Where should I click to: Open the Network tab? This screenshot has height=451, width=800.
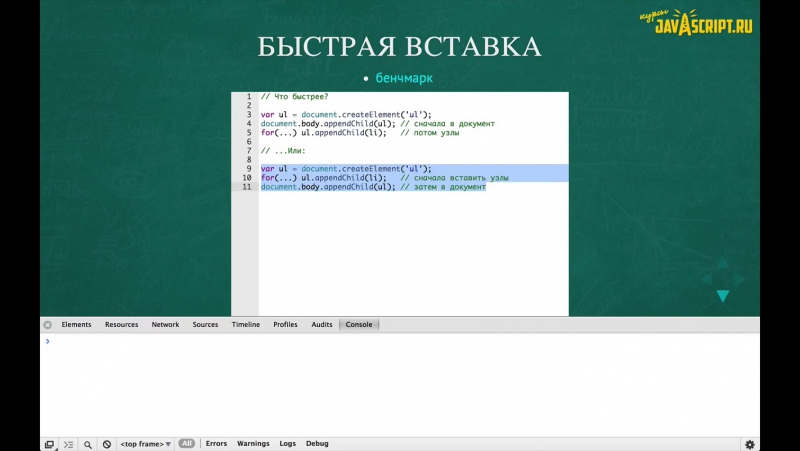165,324
